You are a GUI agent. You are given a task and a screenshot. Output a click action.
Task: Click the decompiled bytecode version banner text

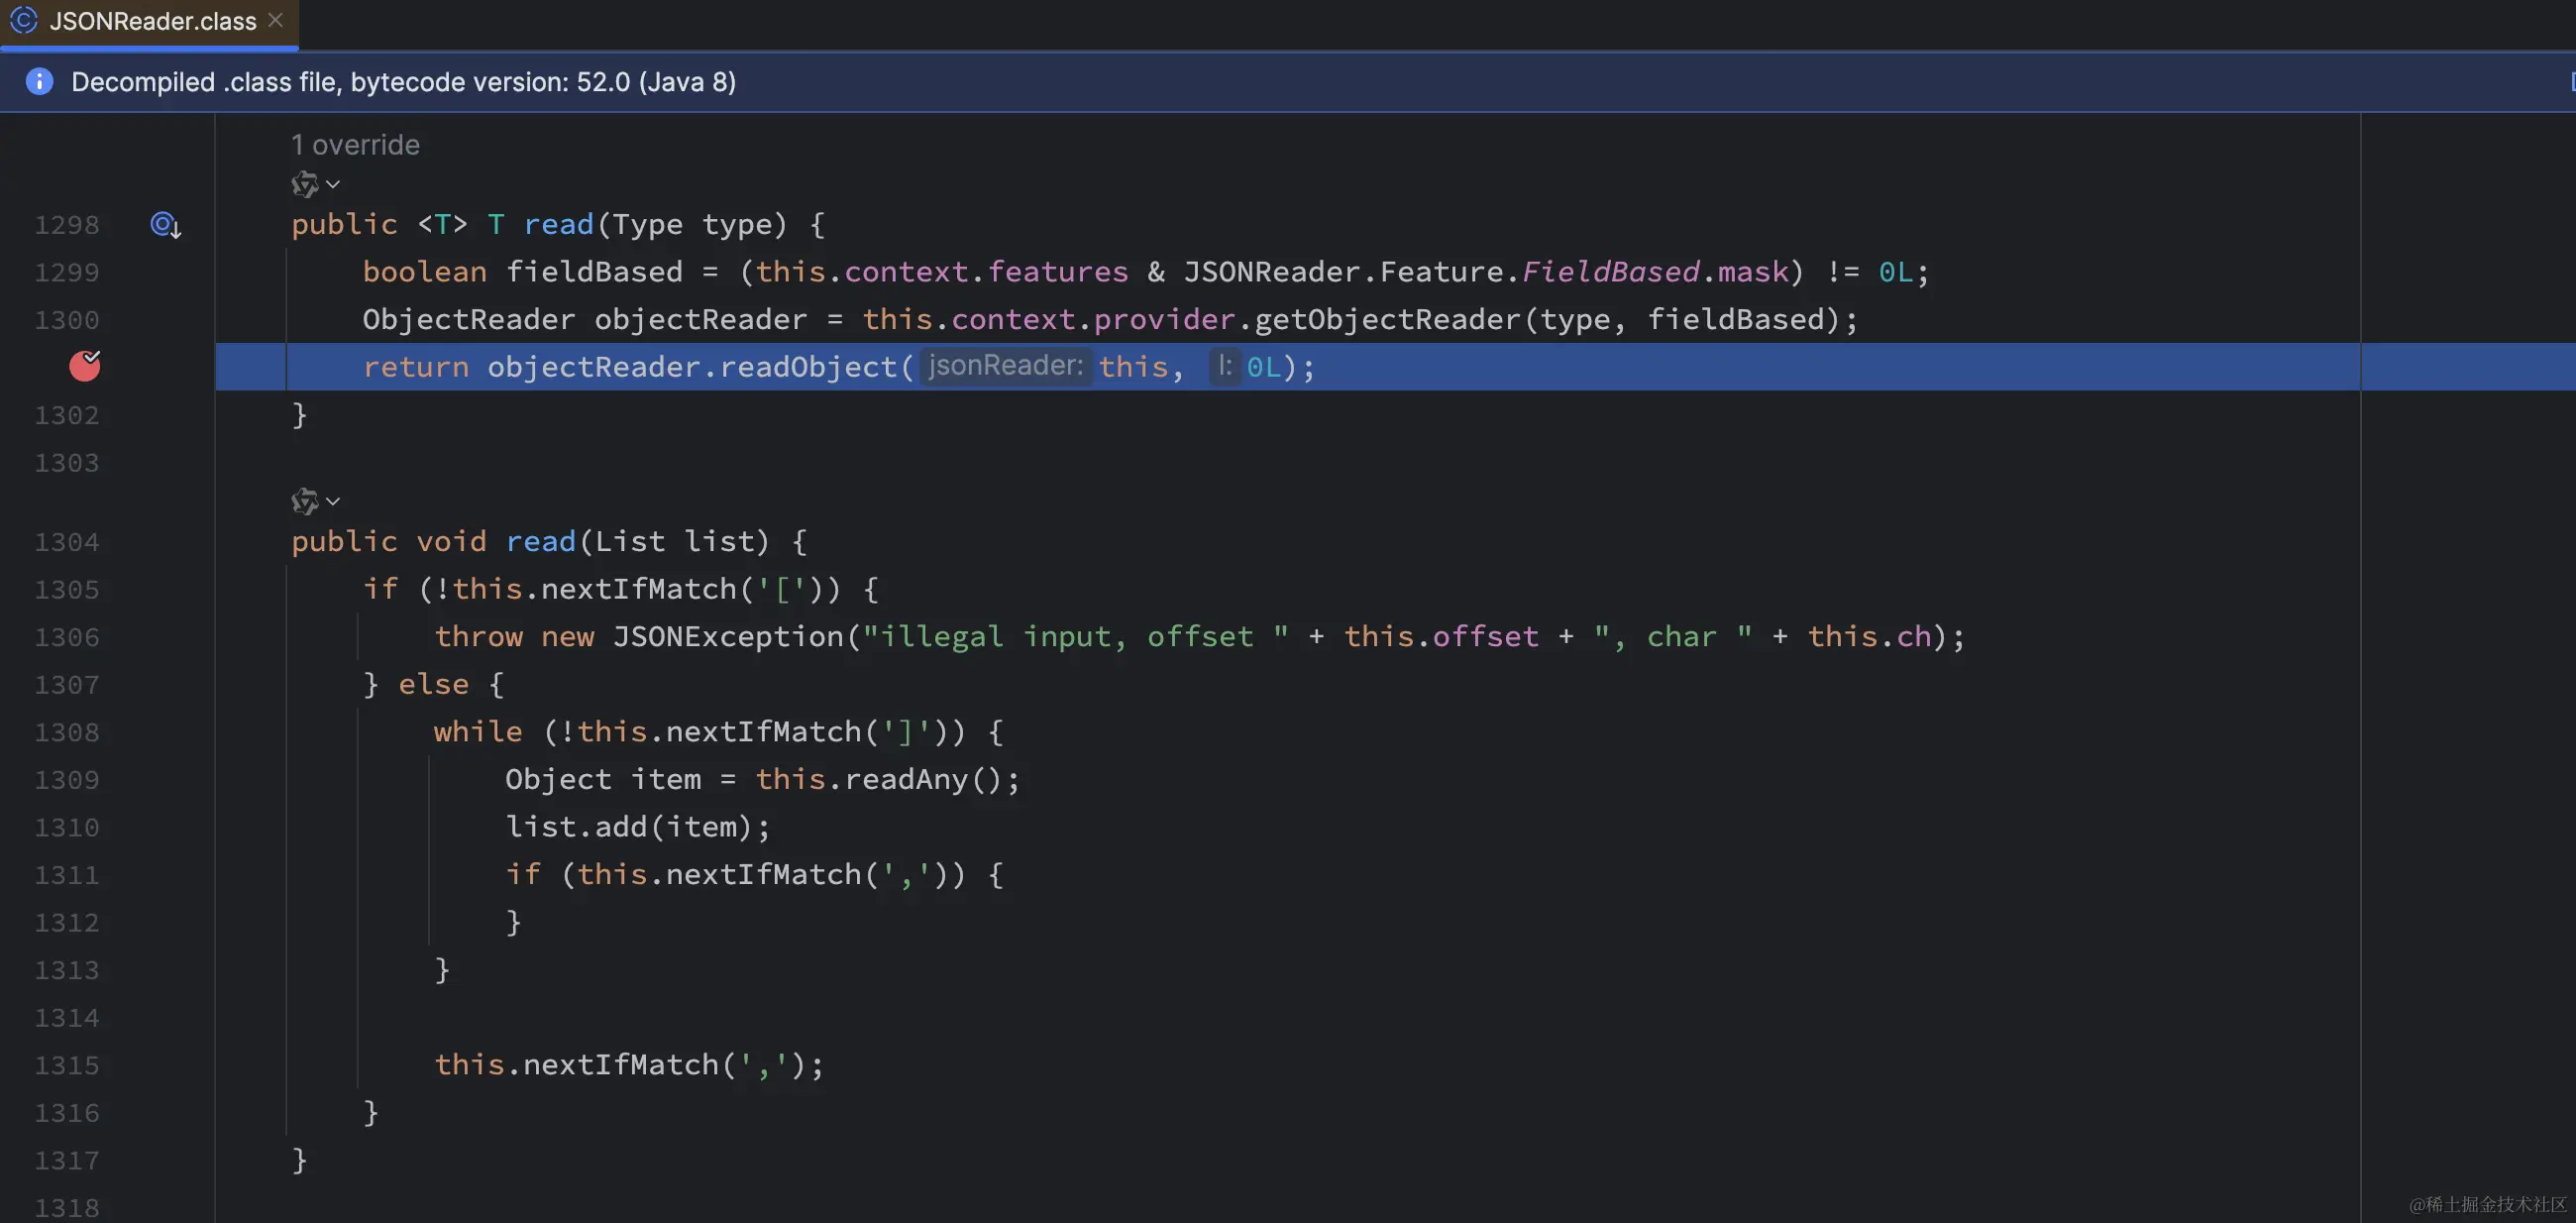[403, 82]
